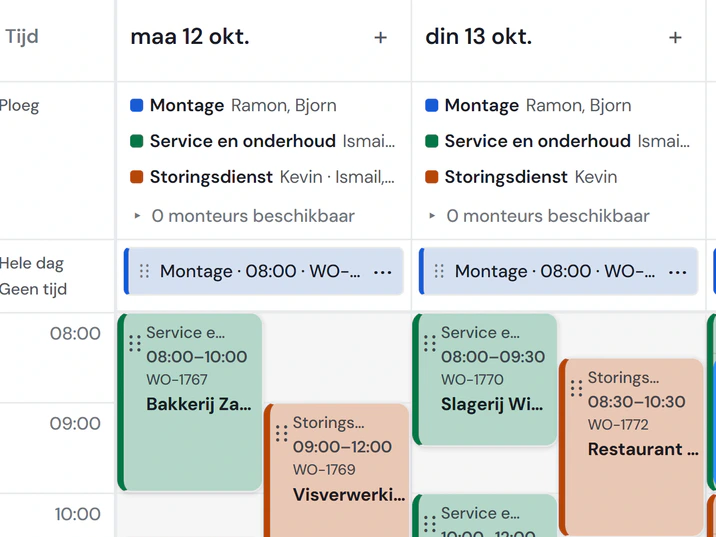Click Monday's Montage Ramon, Bjorn row
The image size is (716, 537).
[x=233, y=105]
